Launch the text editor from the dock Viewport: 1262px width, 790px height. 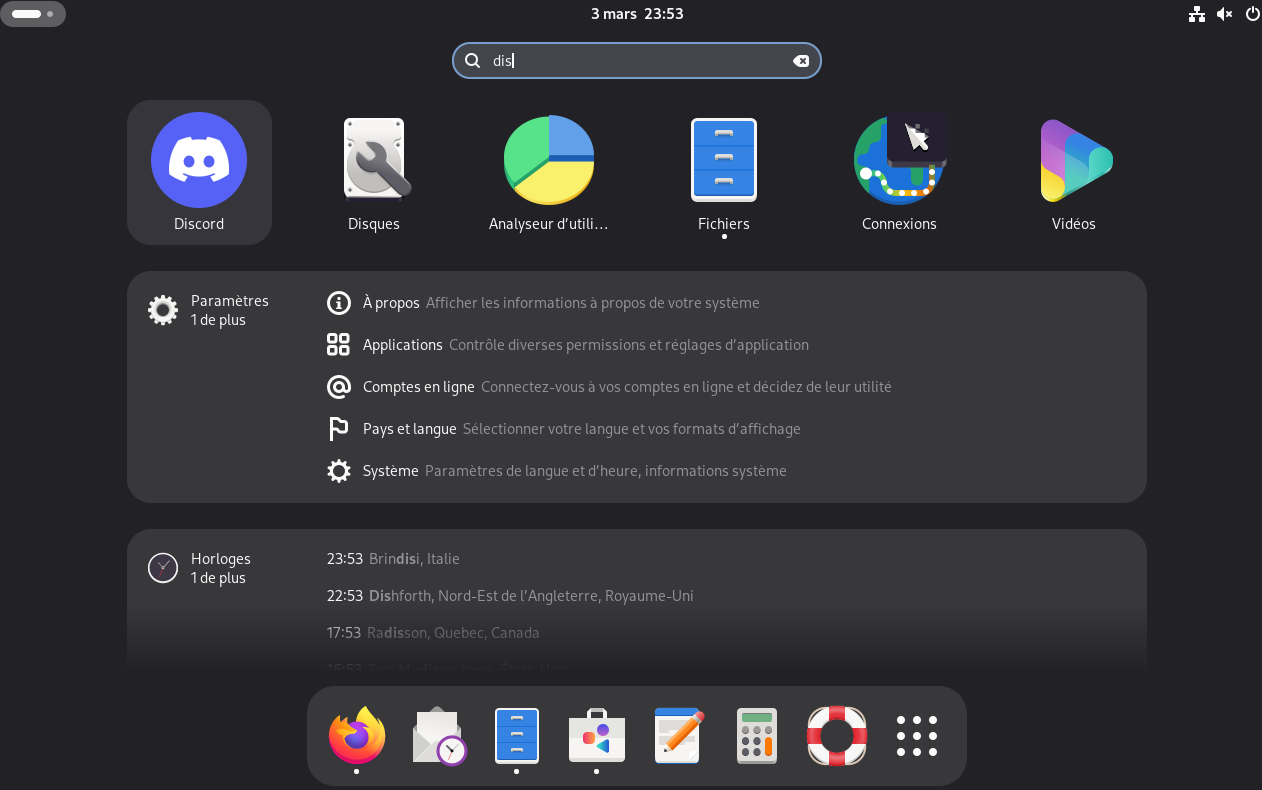[679, 736]
